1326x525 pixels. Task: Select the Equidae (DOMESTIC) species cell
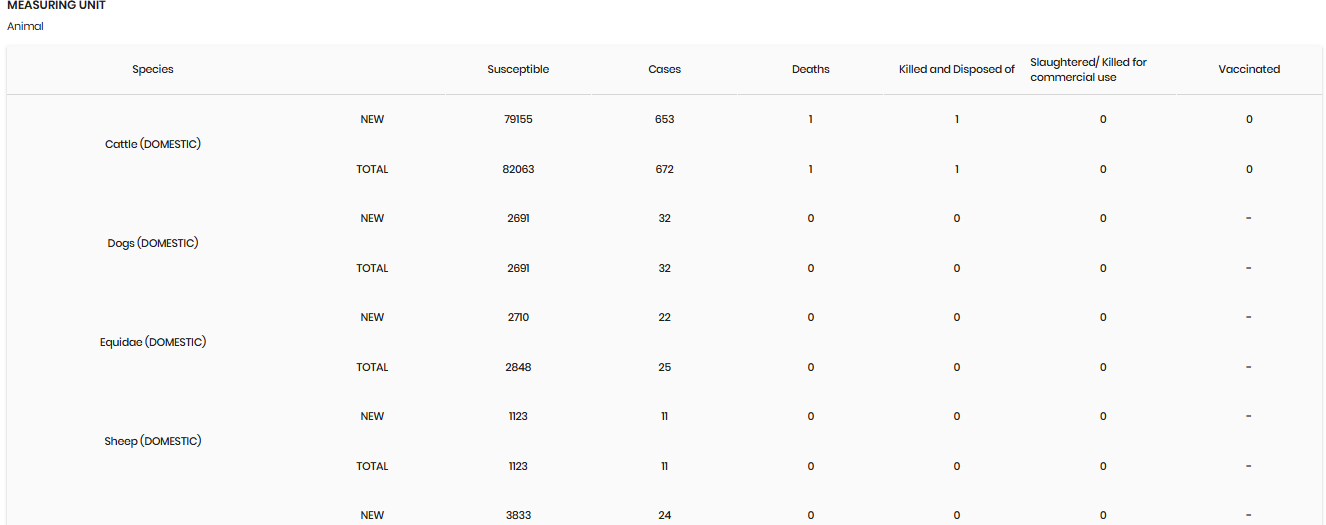[153, 342]
